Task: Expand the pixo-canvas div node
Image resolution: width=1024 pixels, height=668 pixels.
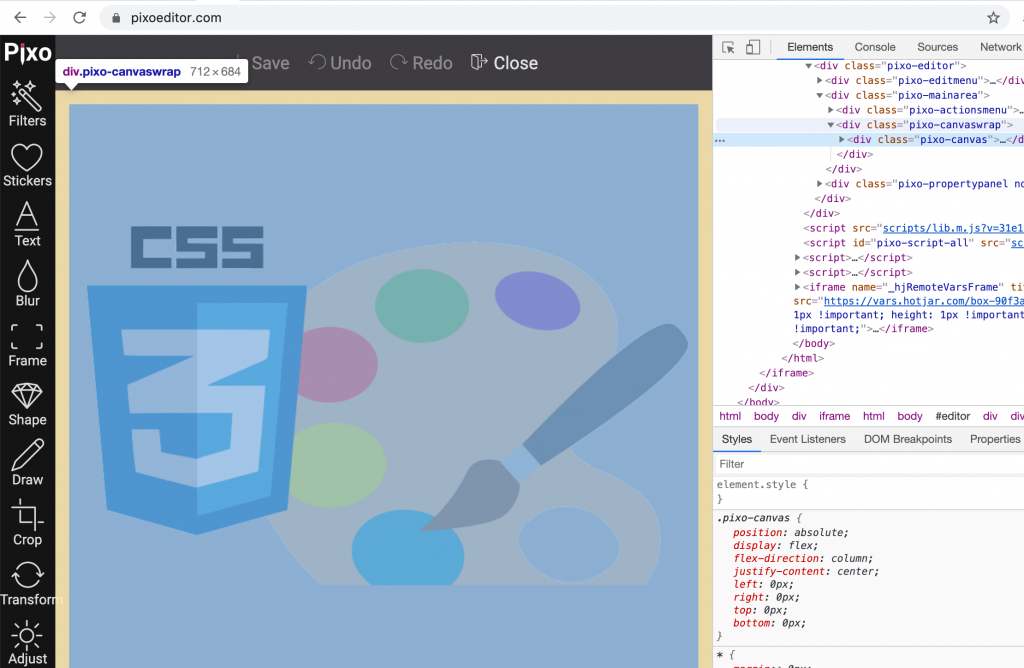Action: click(x=842, y=139)
